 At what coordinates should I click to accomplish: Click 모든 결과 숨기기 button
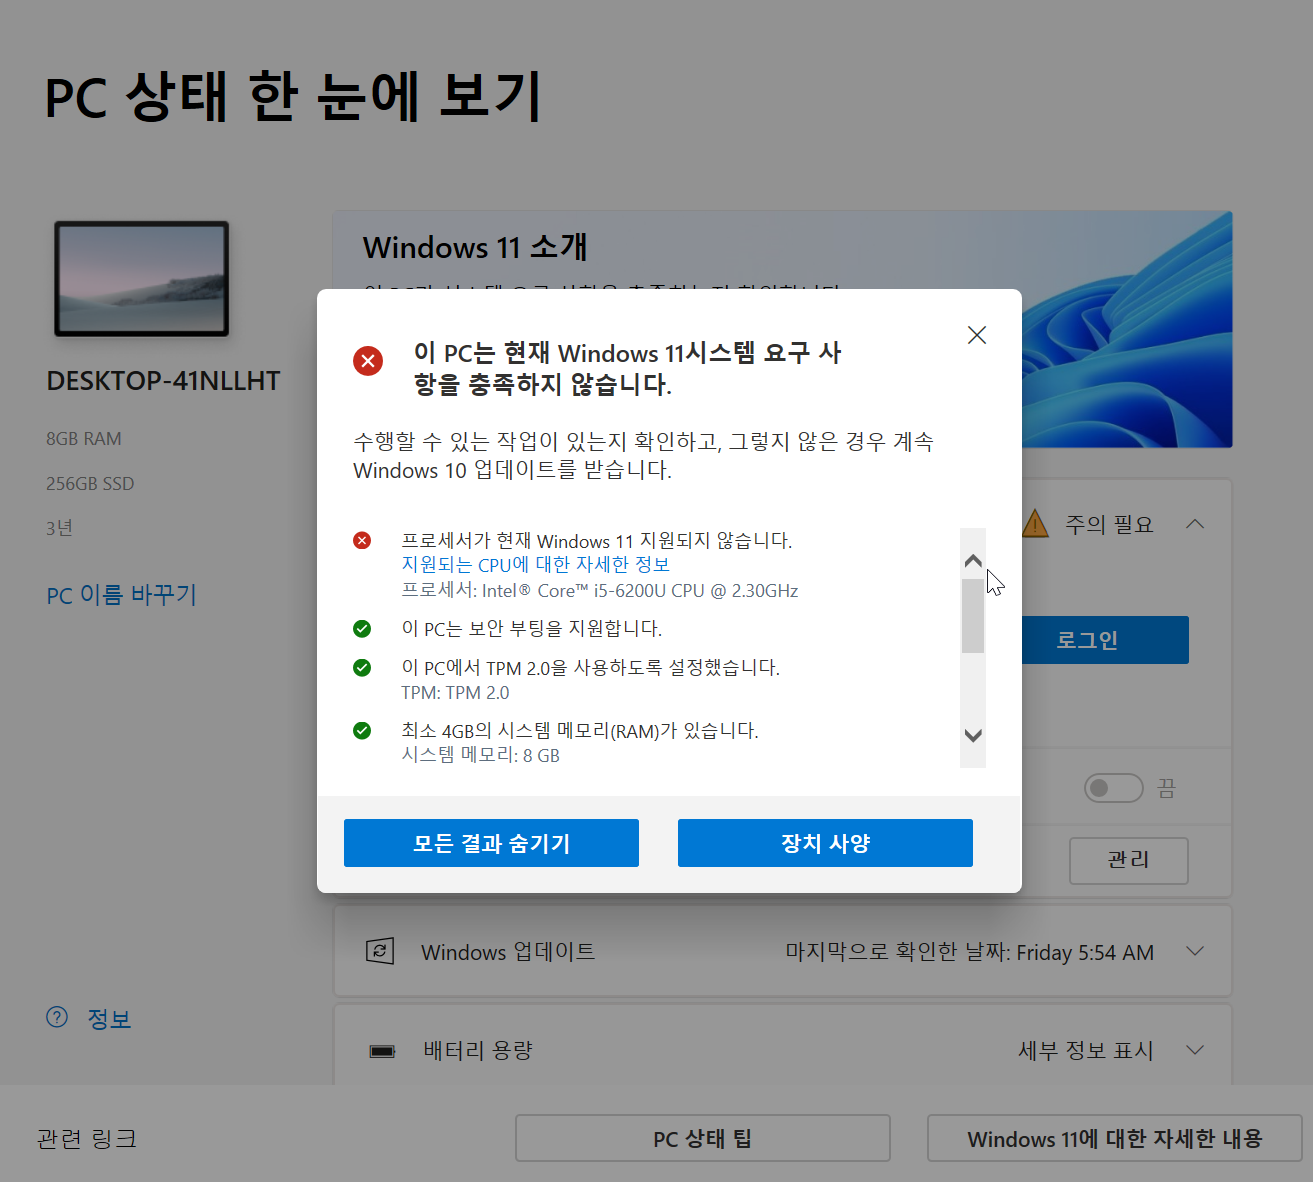(x=491, y=843)
